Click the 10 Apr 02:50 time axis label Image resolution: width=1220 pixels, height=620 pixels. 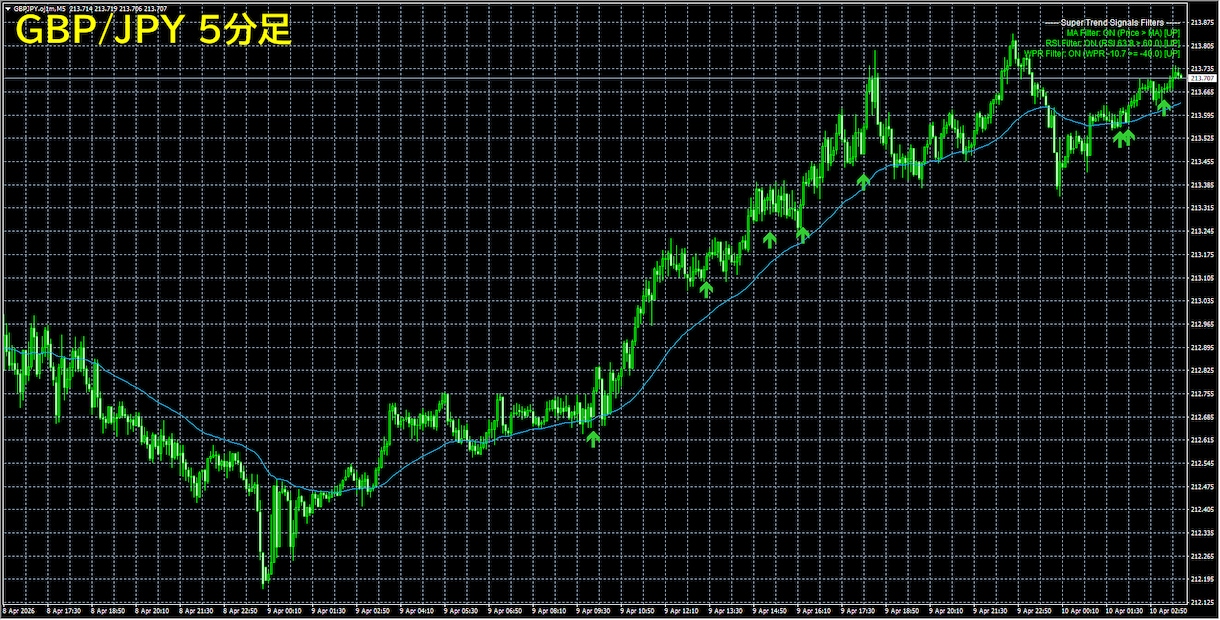pos(1168,609)
